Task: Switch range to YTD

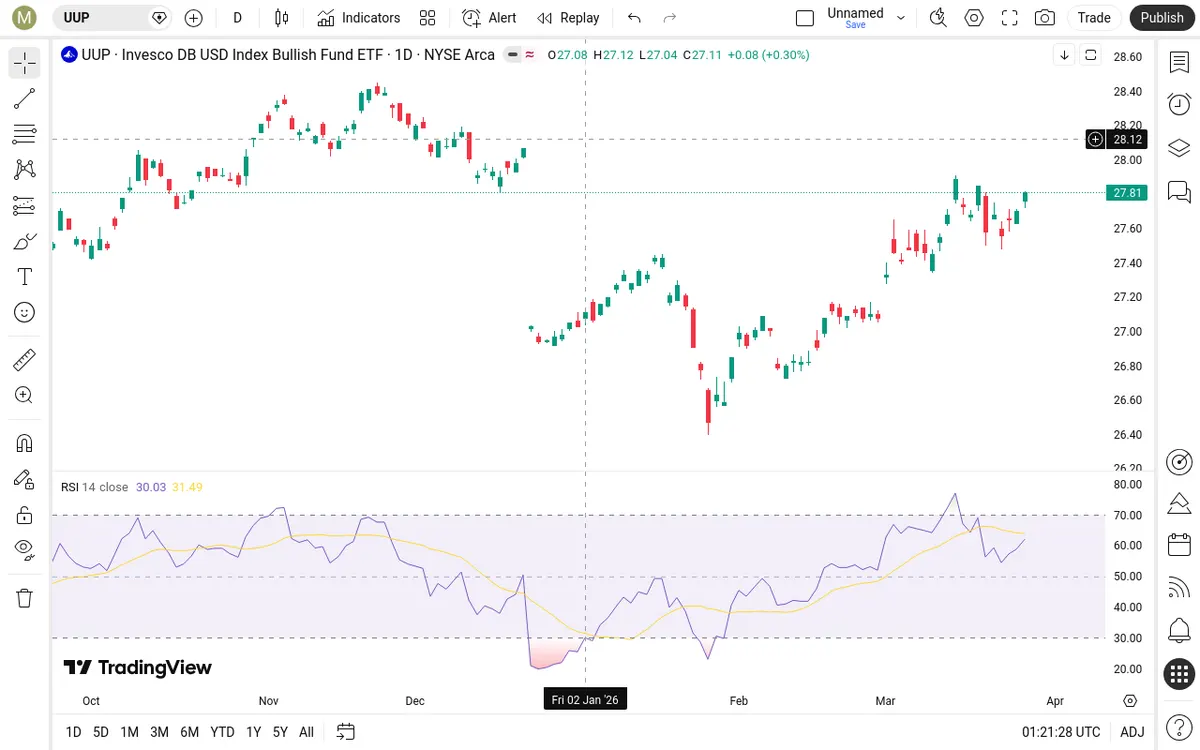Action: (x=222, y=732)
